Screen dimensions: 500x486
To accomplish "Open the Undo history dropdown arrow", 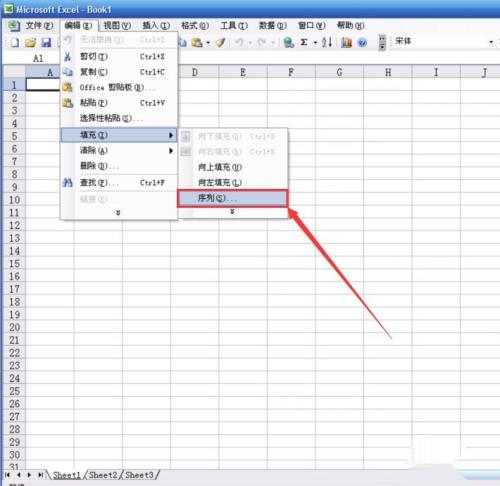I will pos(249,43).
